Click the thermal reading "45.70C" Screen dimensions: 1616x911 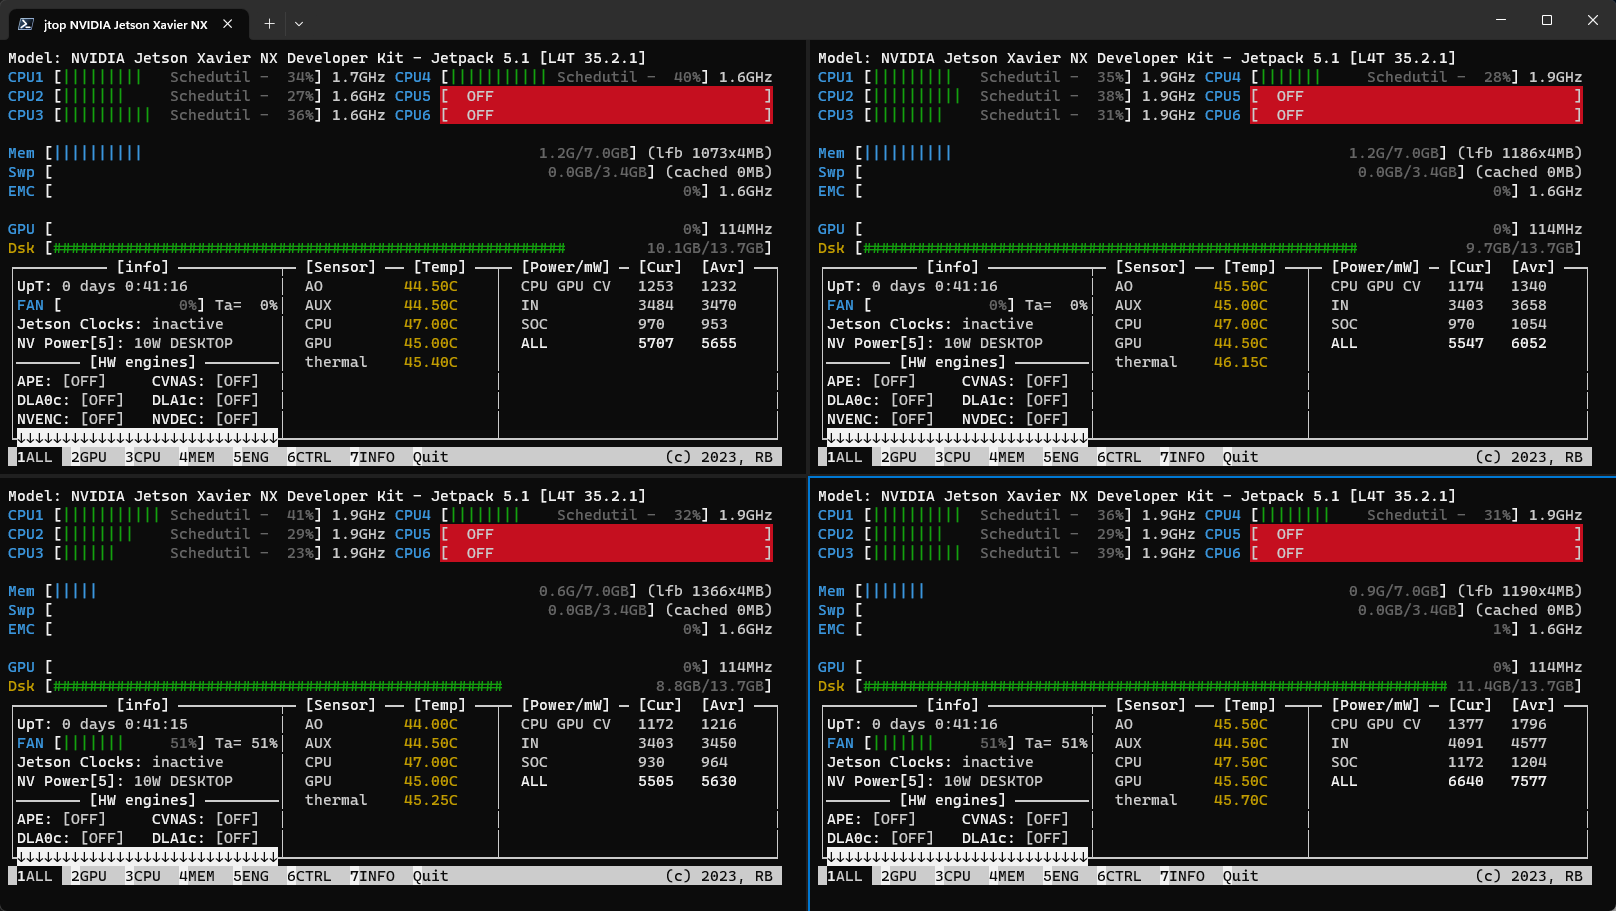tap(1241, 800)
